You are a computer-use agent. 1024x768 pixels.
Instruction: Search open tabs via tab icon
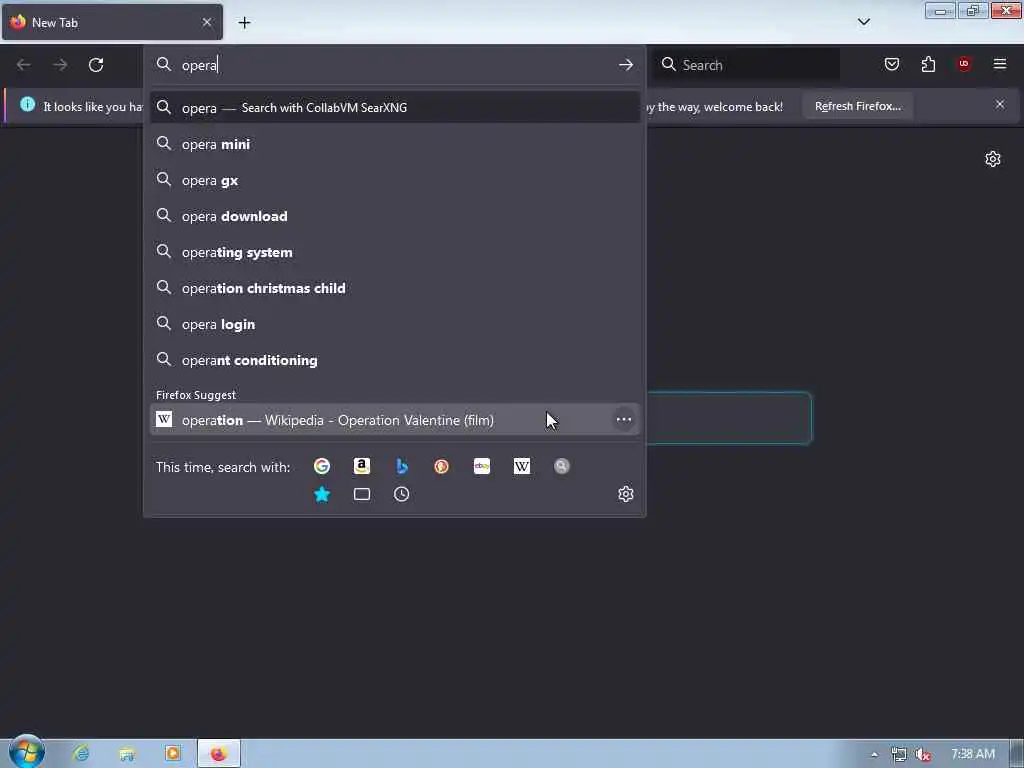(362, 494)
